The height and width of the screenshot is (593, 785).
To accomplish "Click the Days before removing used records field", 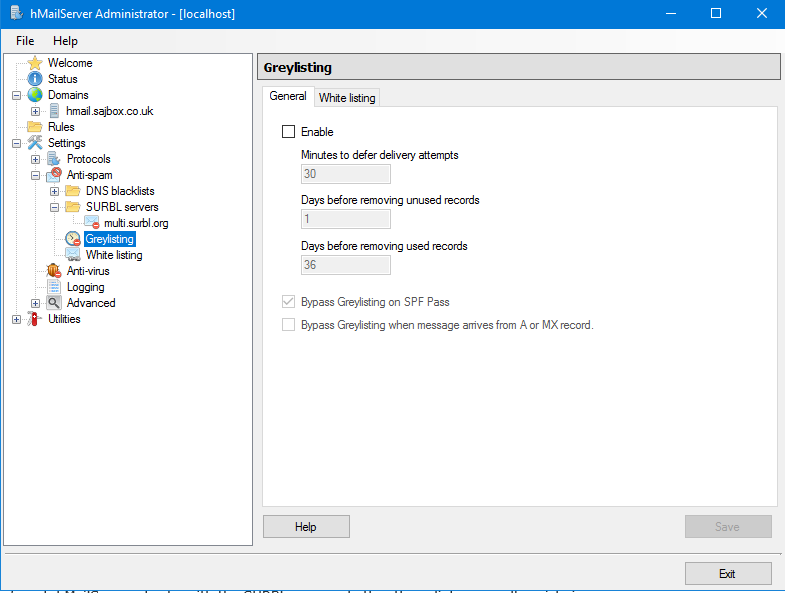I will 346,265.
